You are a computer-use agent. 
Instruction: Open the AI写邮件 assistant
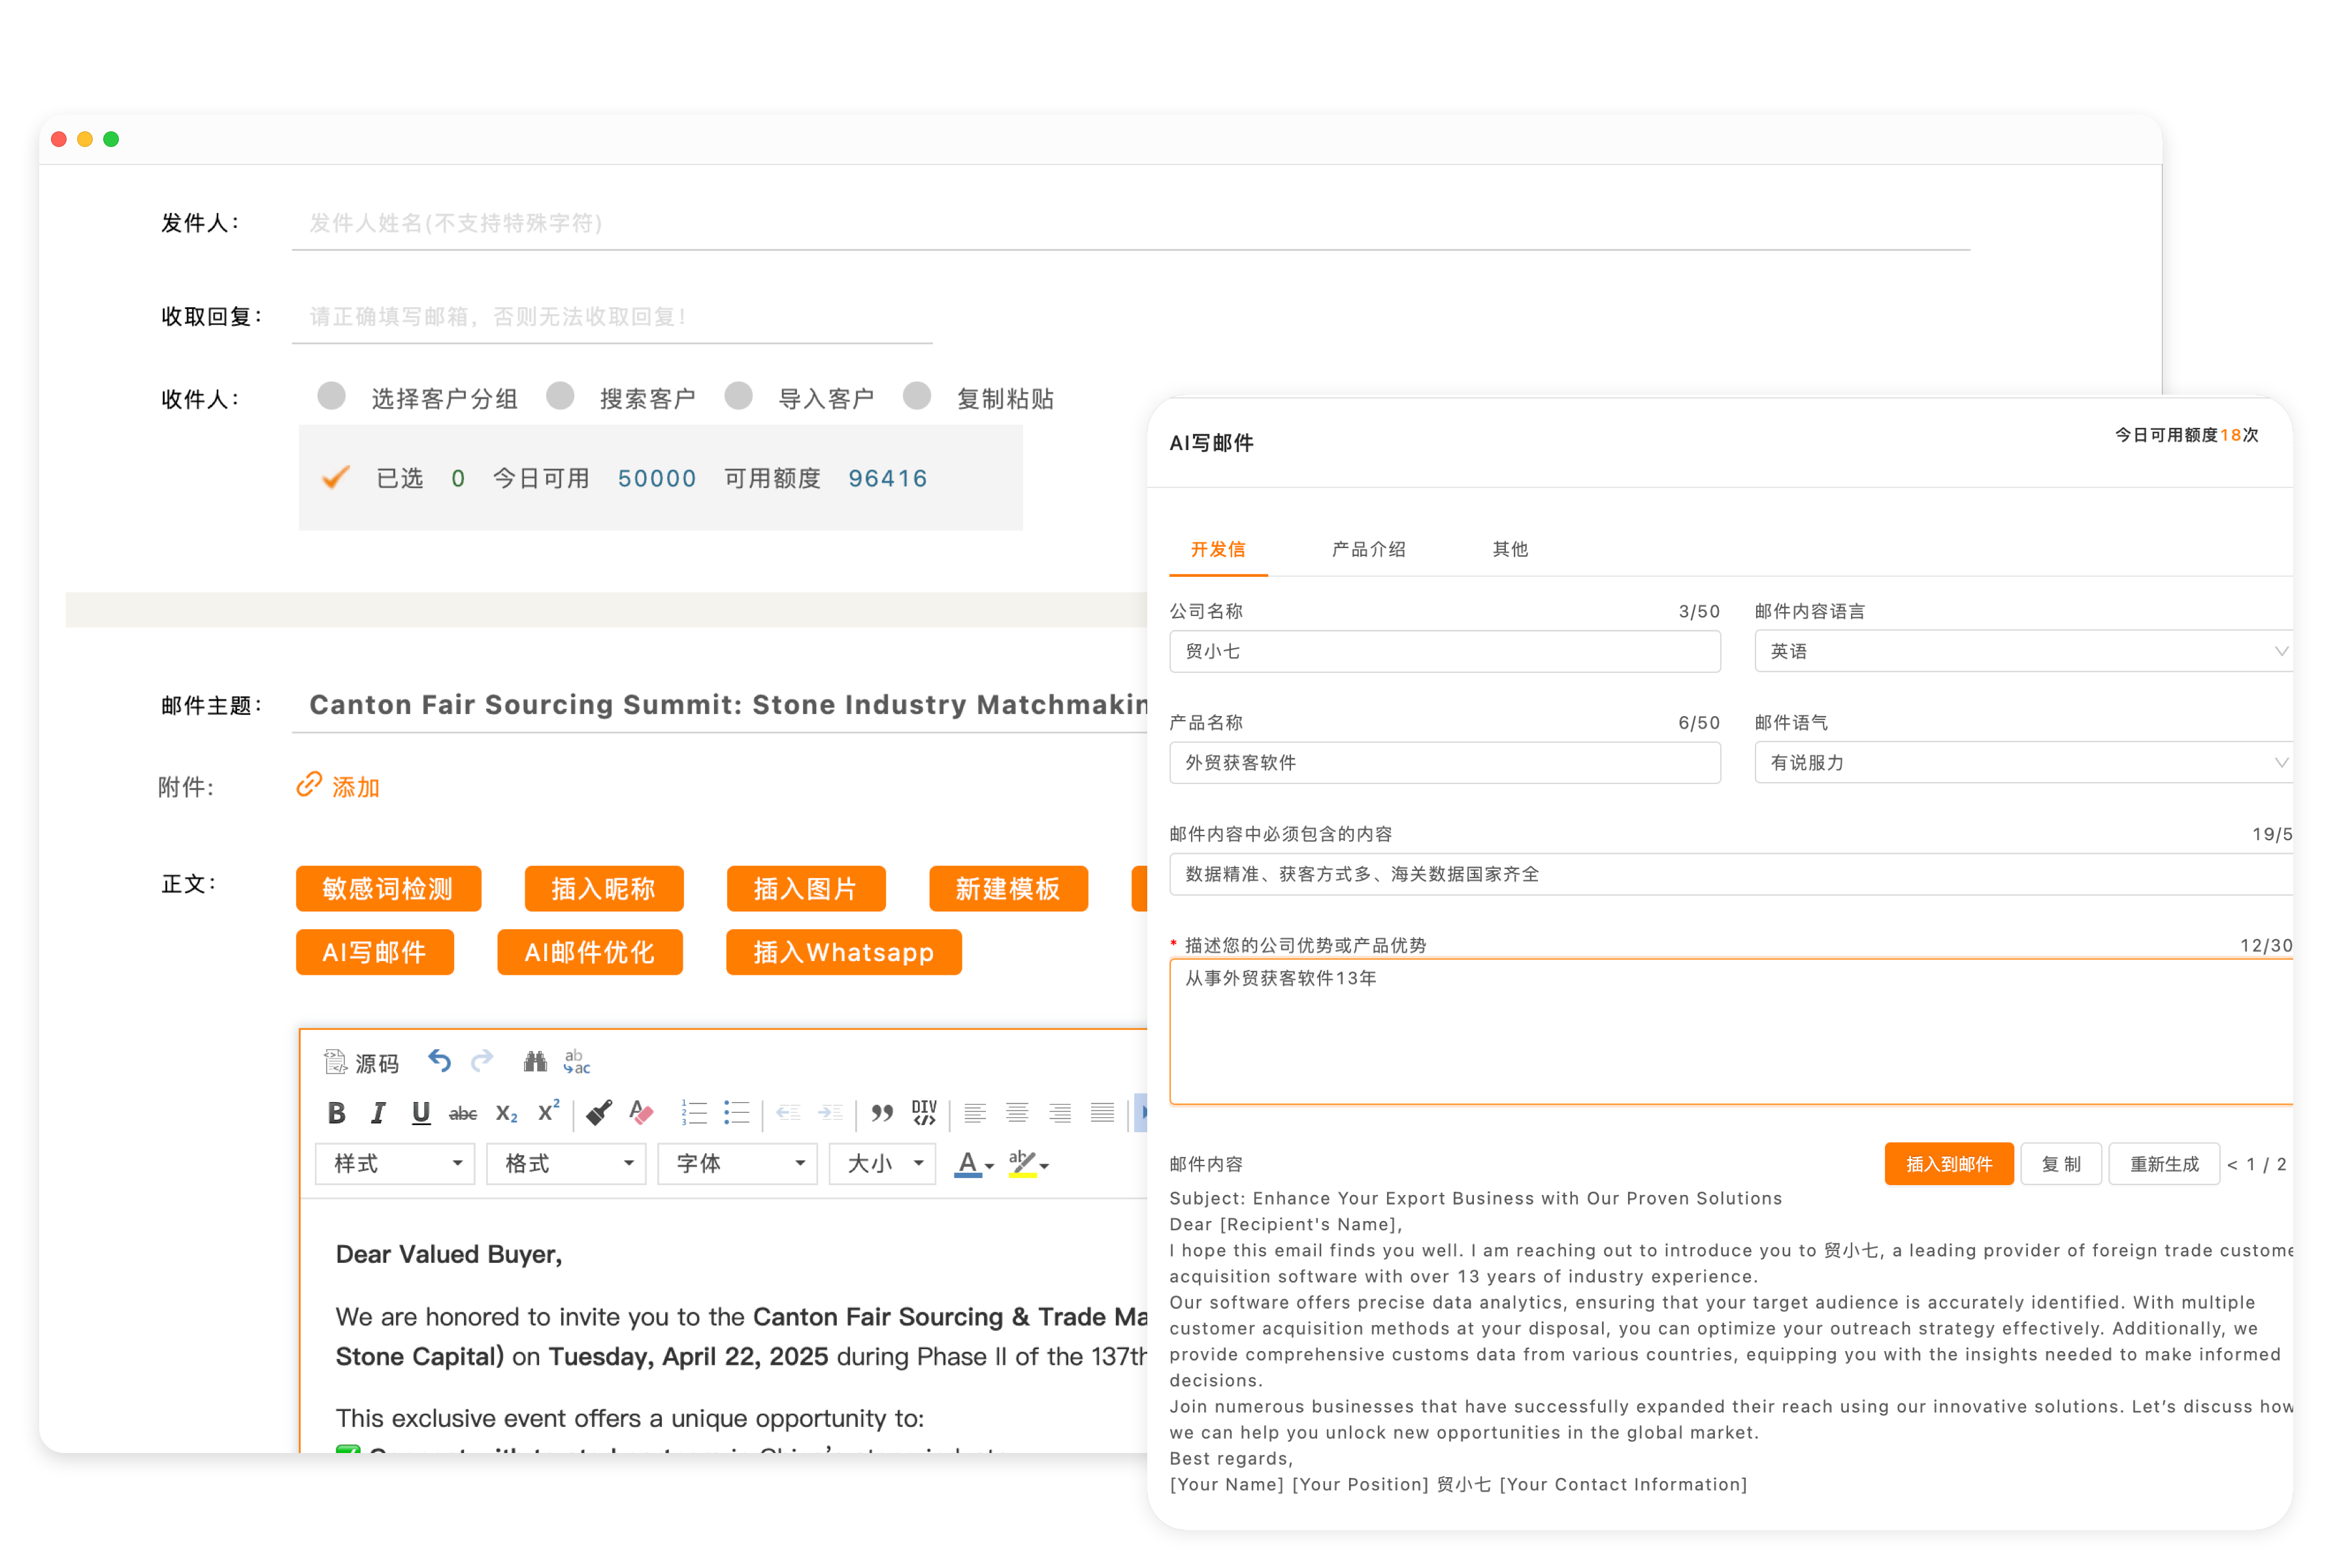(x=375, y=952)
